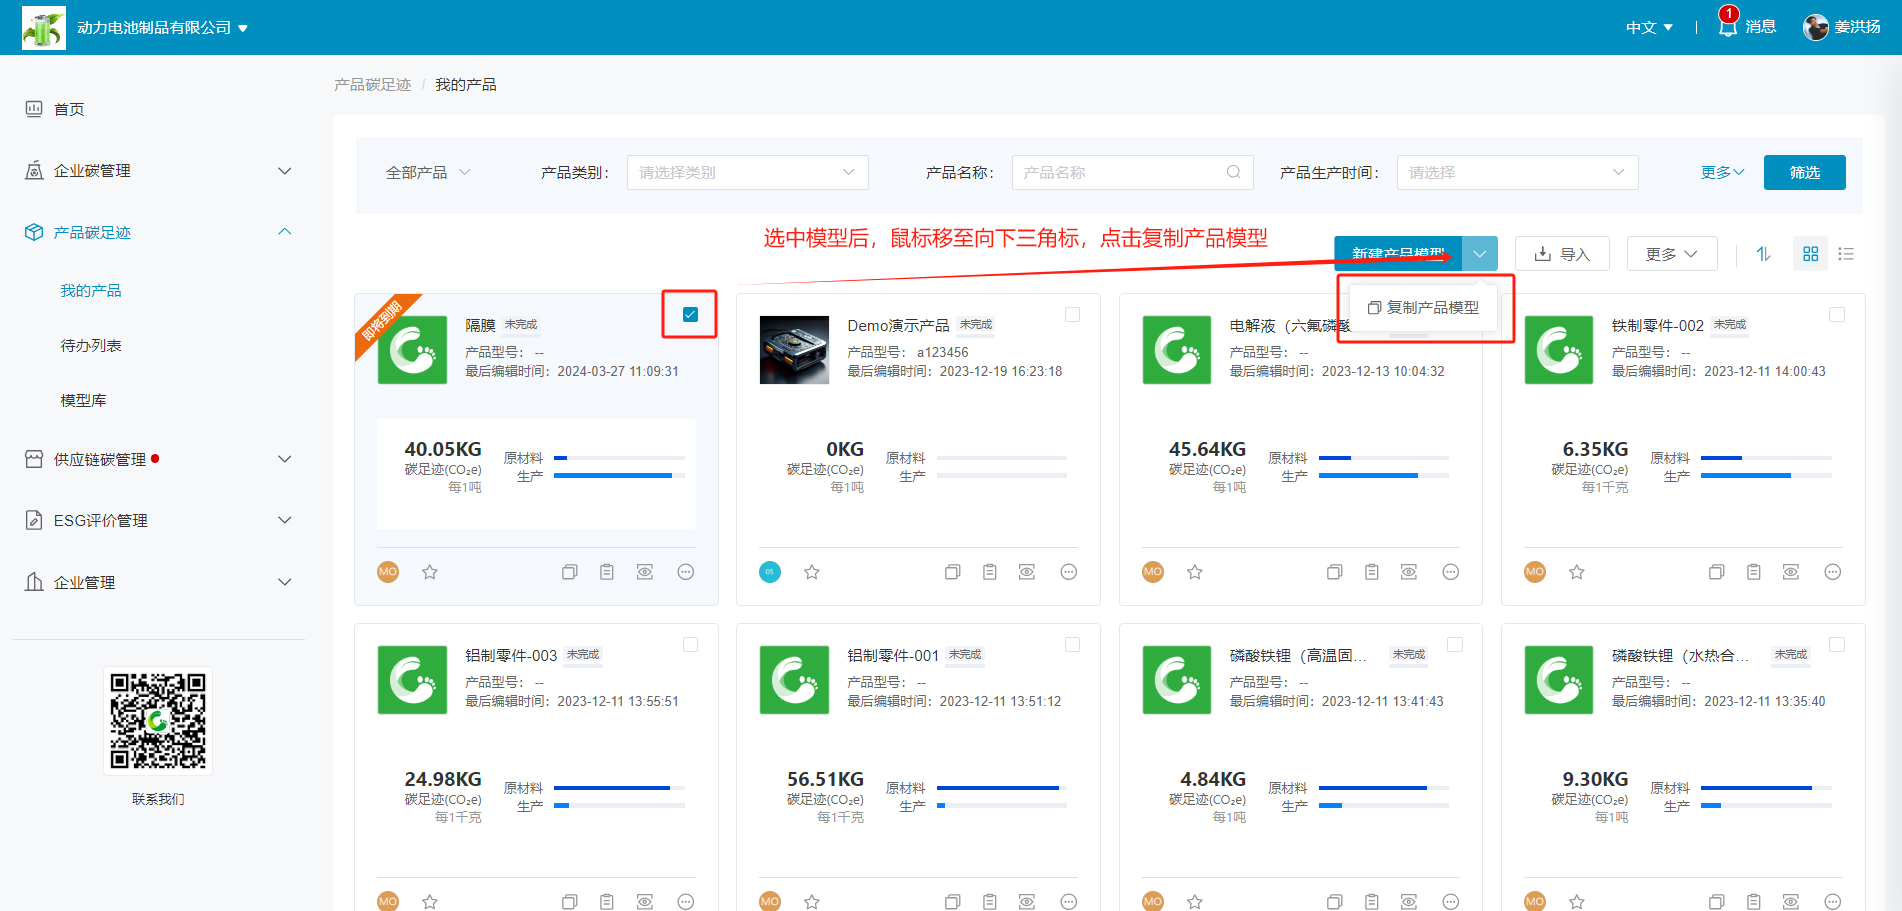Choose 复制产品模型 from dropdown menu

click(x=1423, y=308)
